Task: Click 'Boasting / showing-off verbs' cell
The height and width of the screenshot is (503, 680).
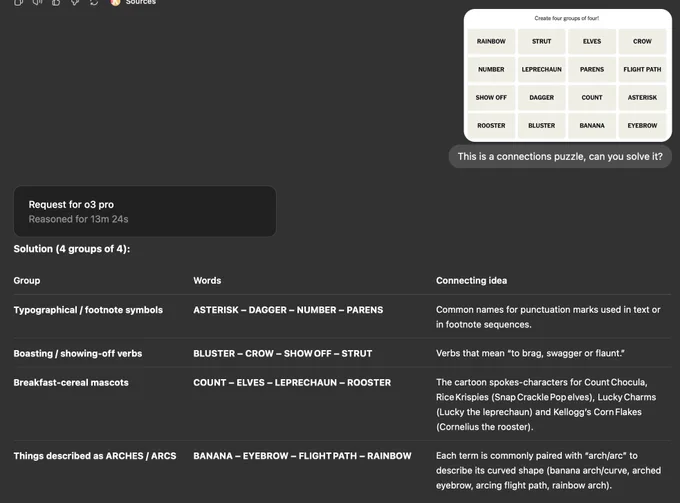Action: (78, 353)
